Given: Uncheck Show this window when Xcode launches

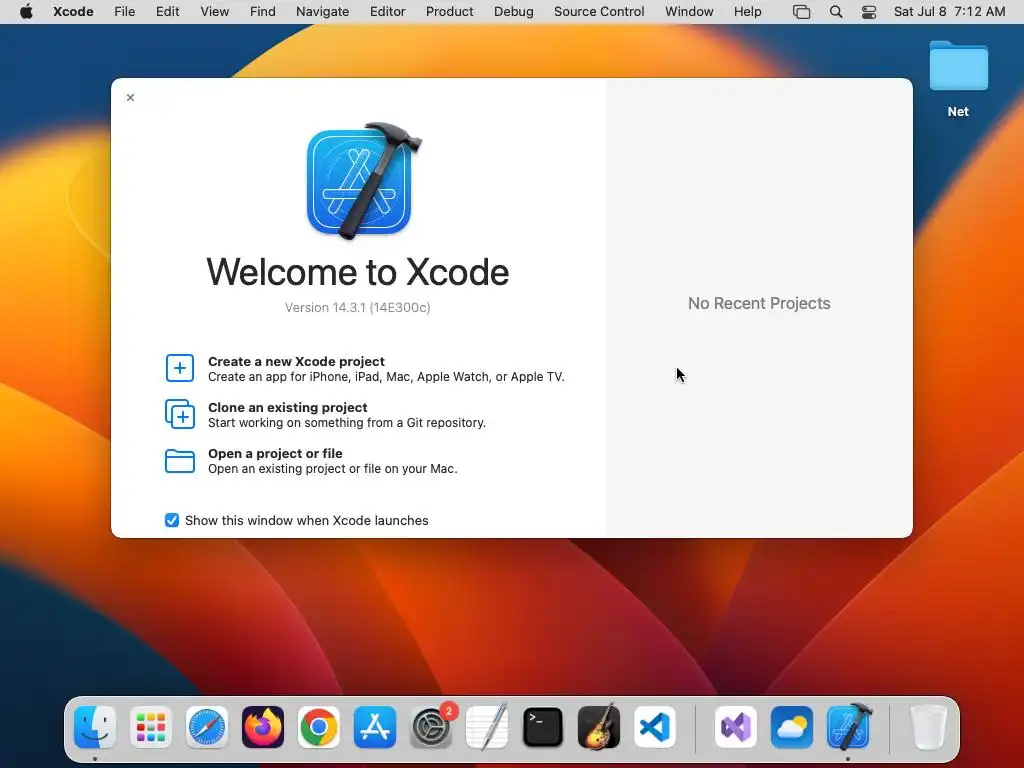Looking at the screenshot, I should pos(172,520).
